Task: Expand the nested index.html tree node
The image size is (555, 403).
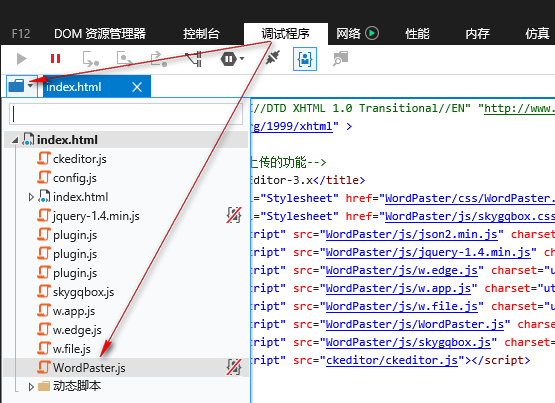Action: (x=31, y=197)
